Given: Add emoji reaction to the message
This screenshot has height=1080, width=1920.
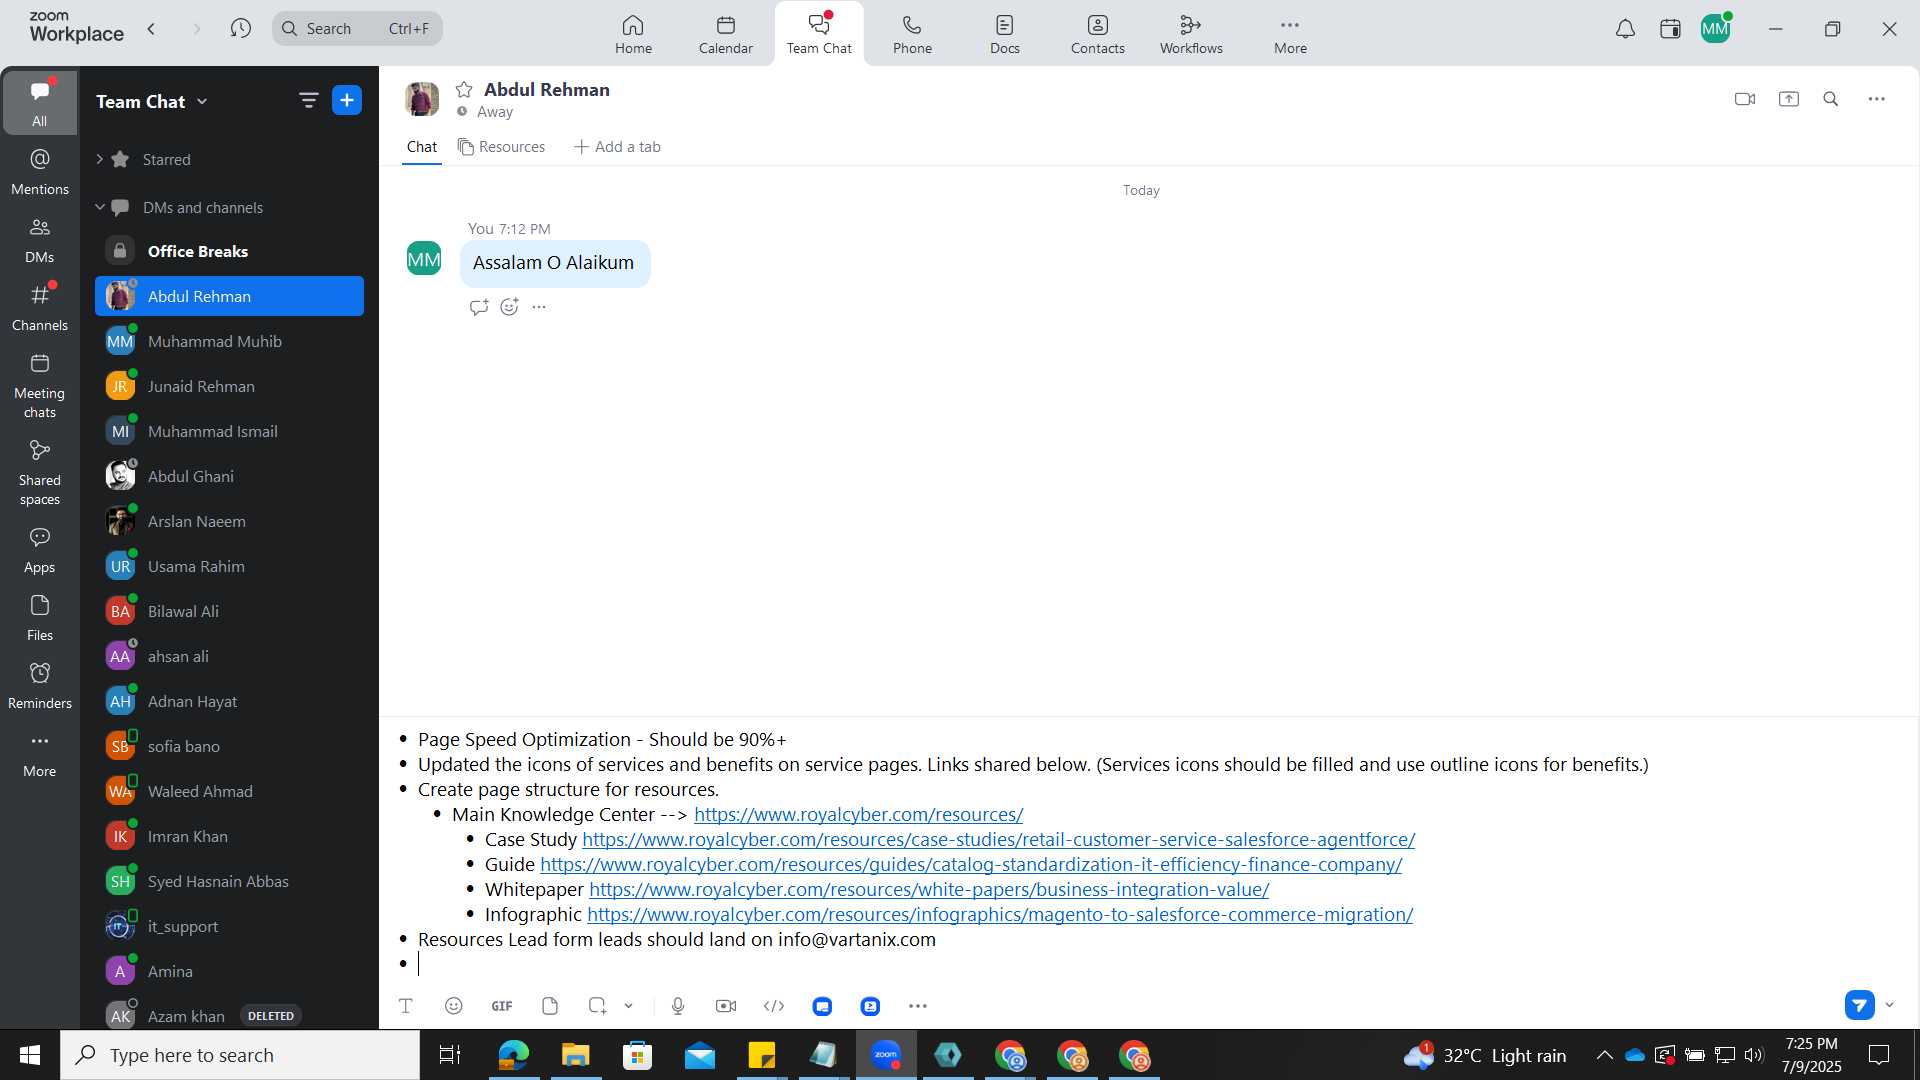Looking at the screenshot, I should point(509,307).
